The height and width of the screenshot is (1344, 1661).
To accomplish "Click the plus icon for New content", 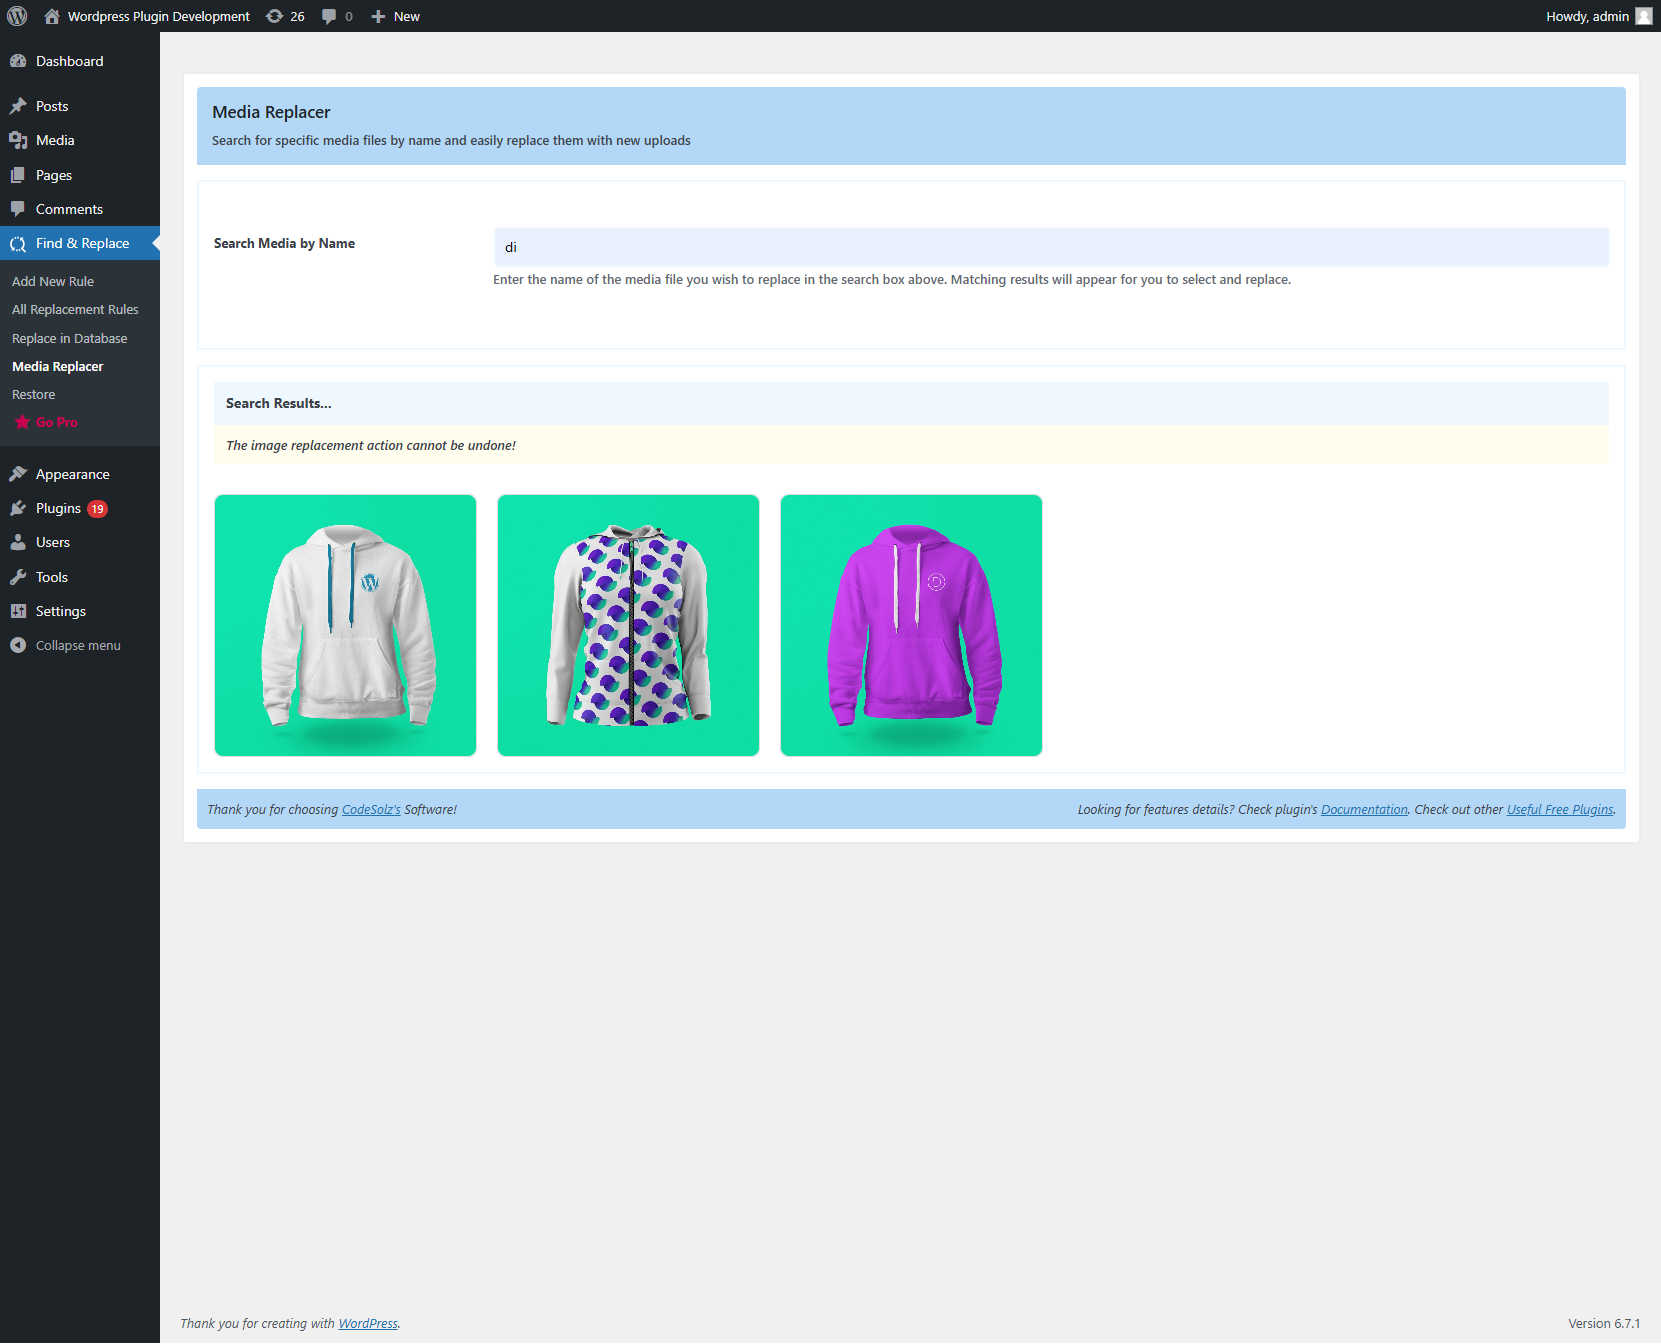I will (378, 16).
